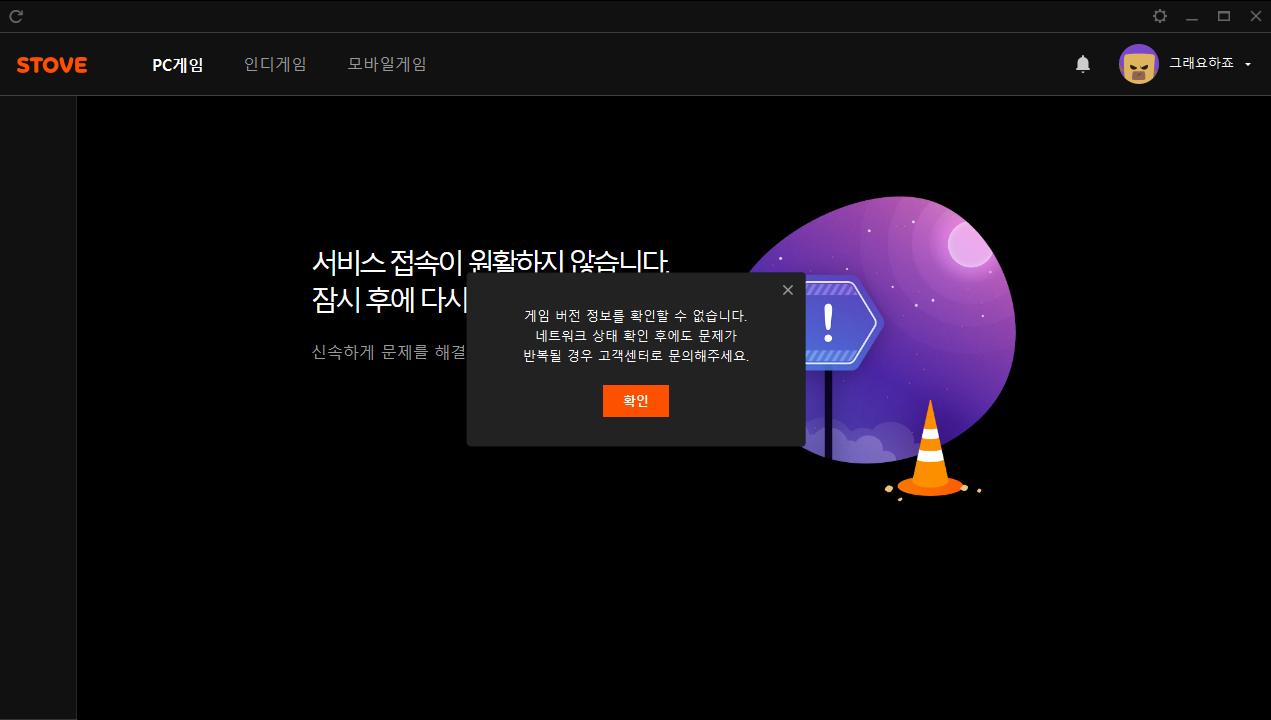
Task: Click the STOVE logo
Action: tap(52, 65)
